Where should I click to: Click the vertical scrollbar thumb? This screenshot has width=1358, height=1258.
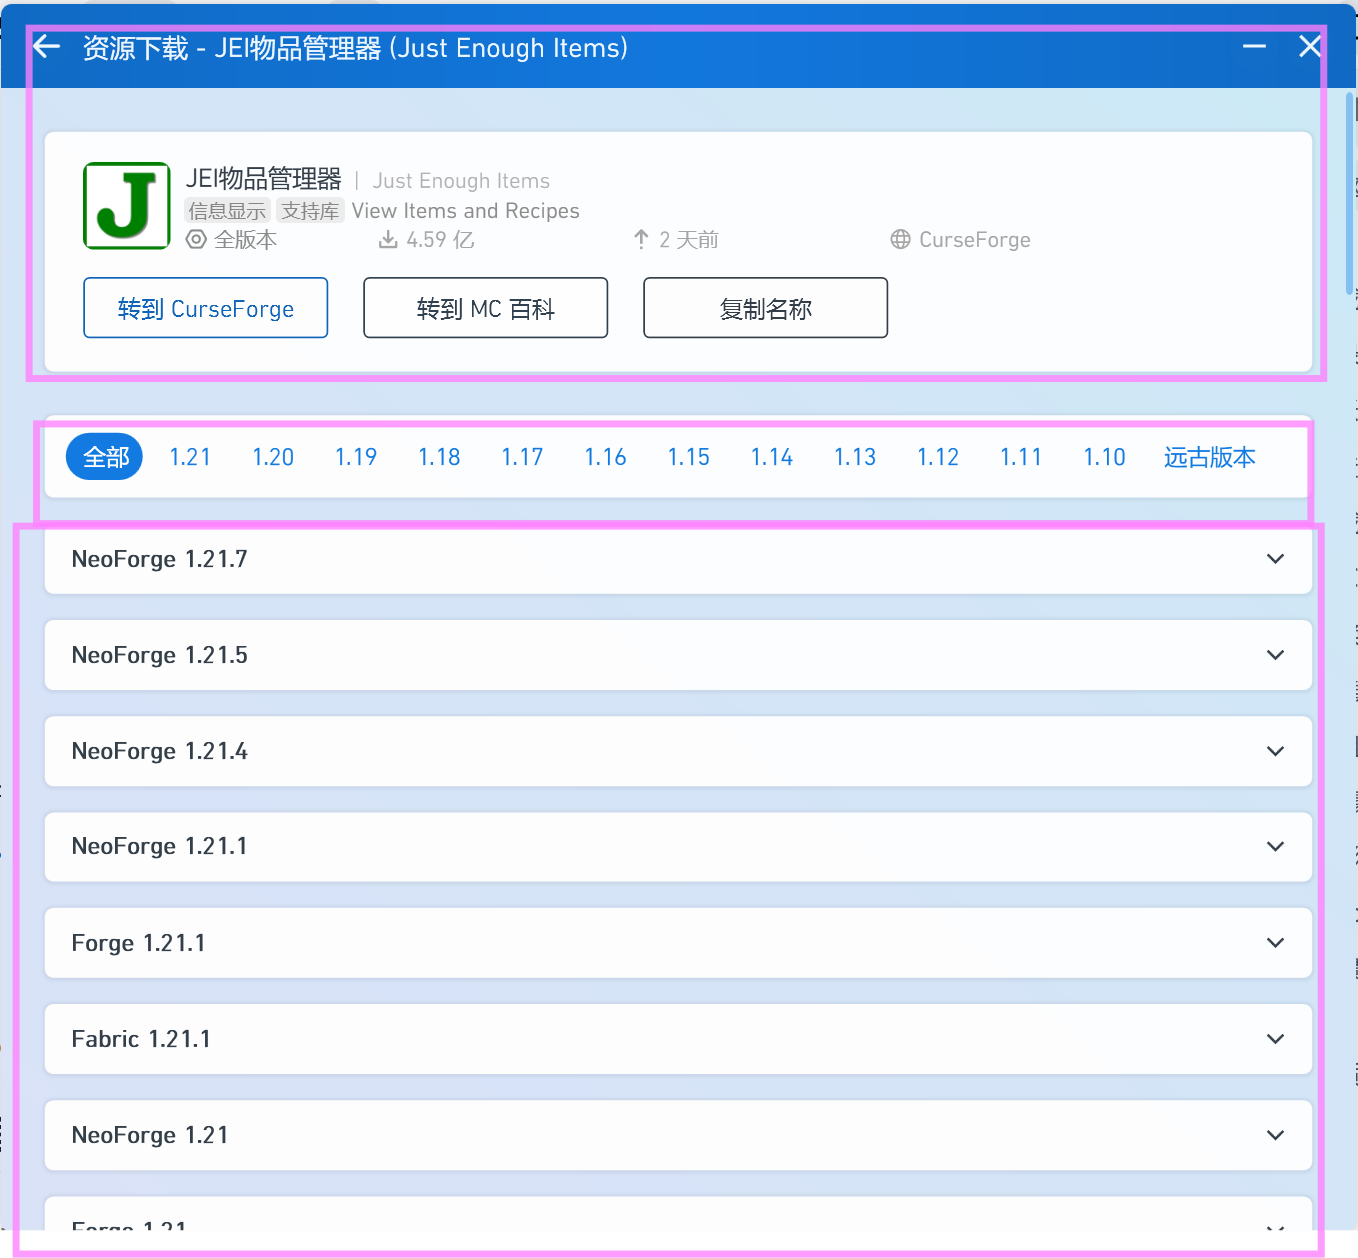tap(1349, 193)
